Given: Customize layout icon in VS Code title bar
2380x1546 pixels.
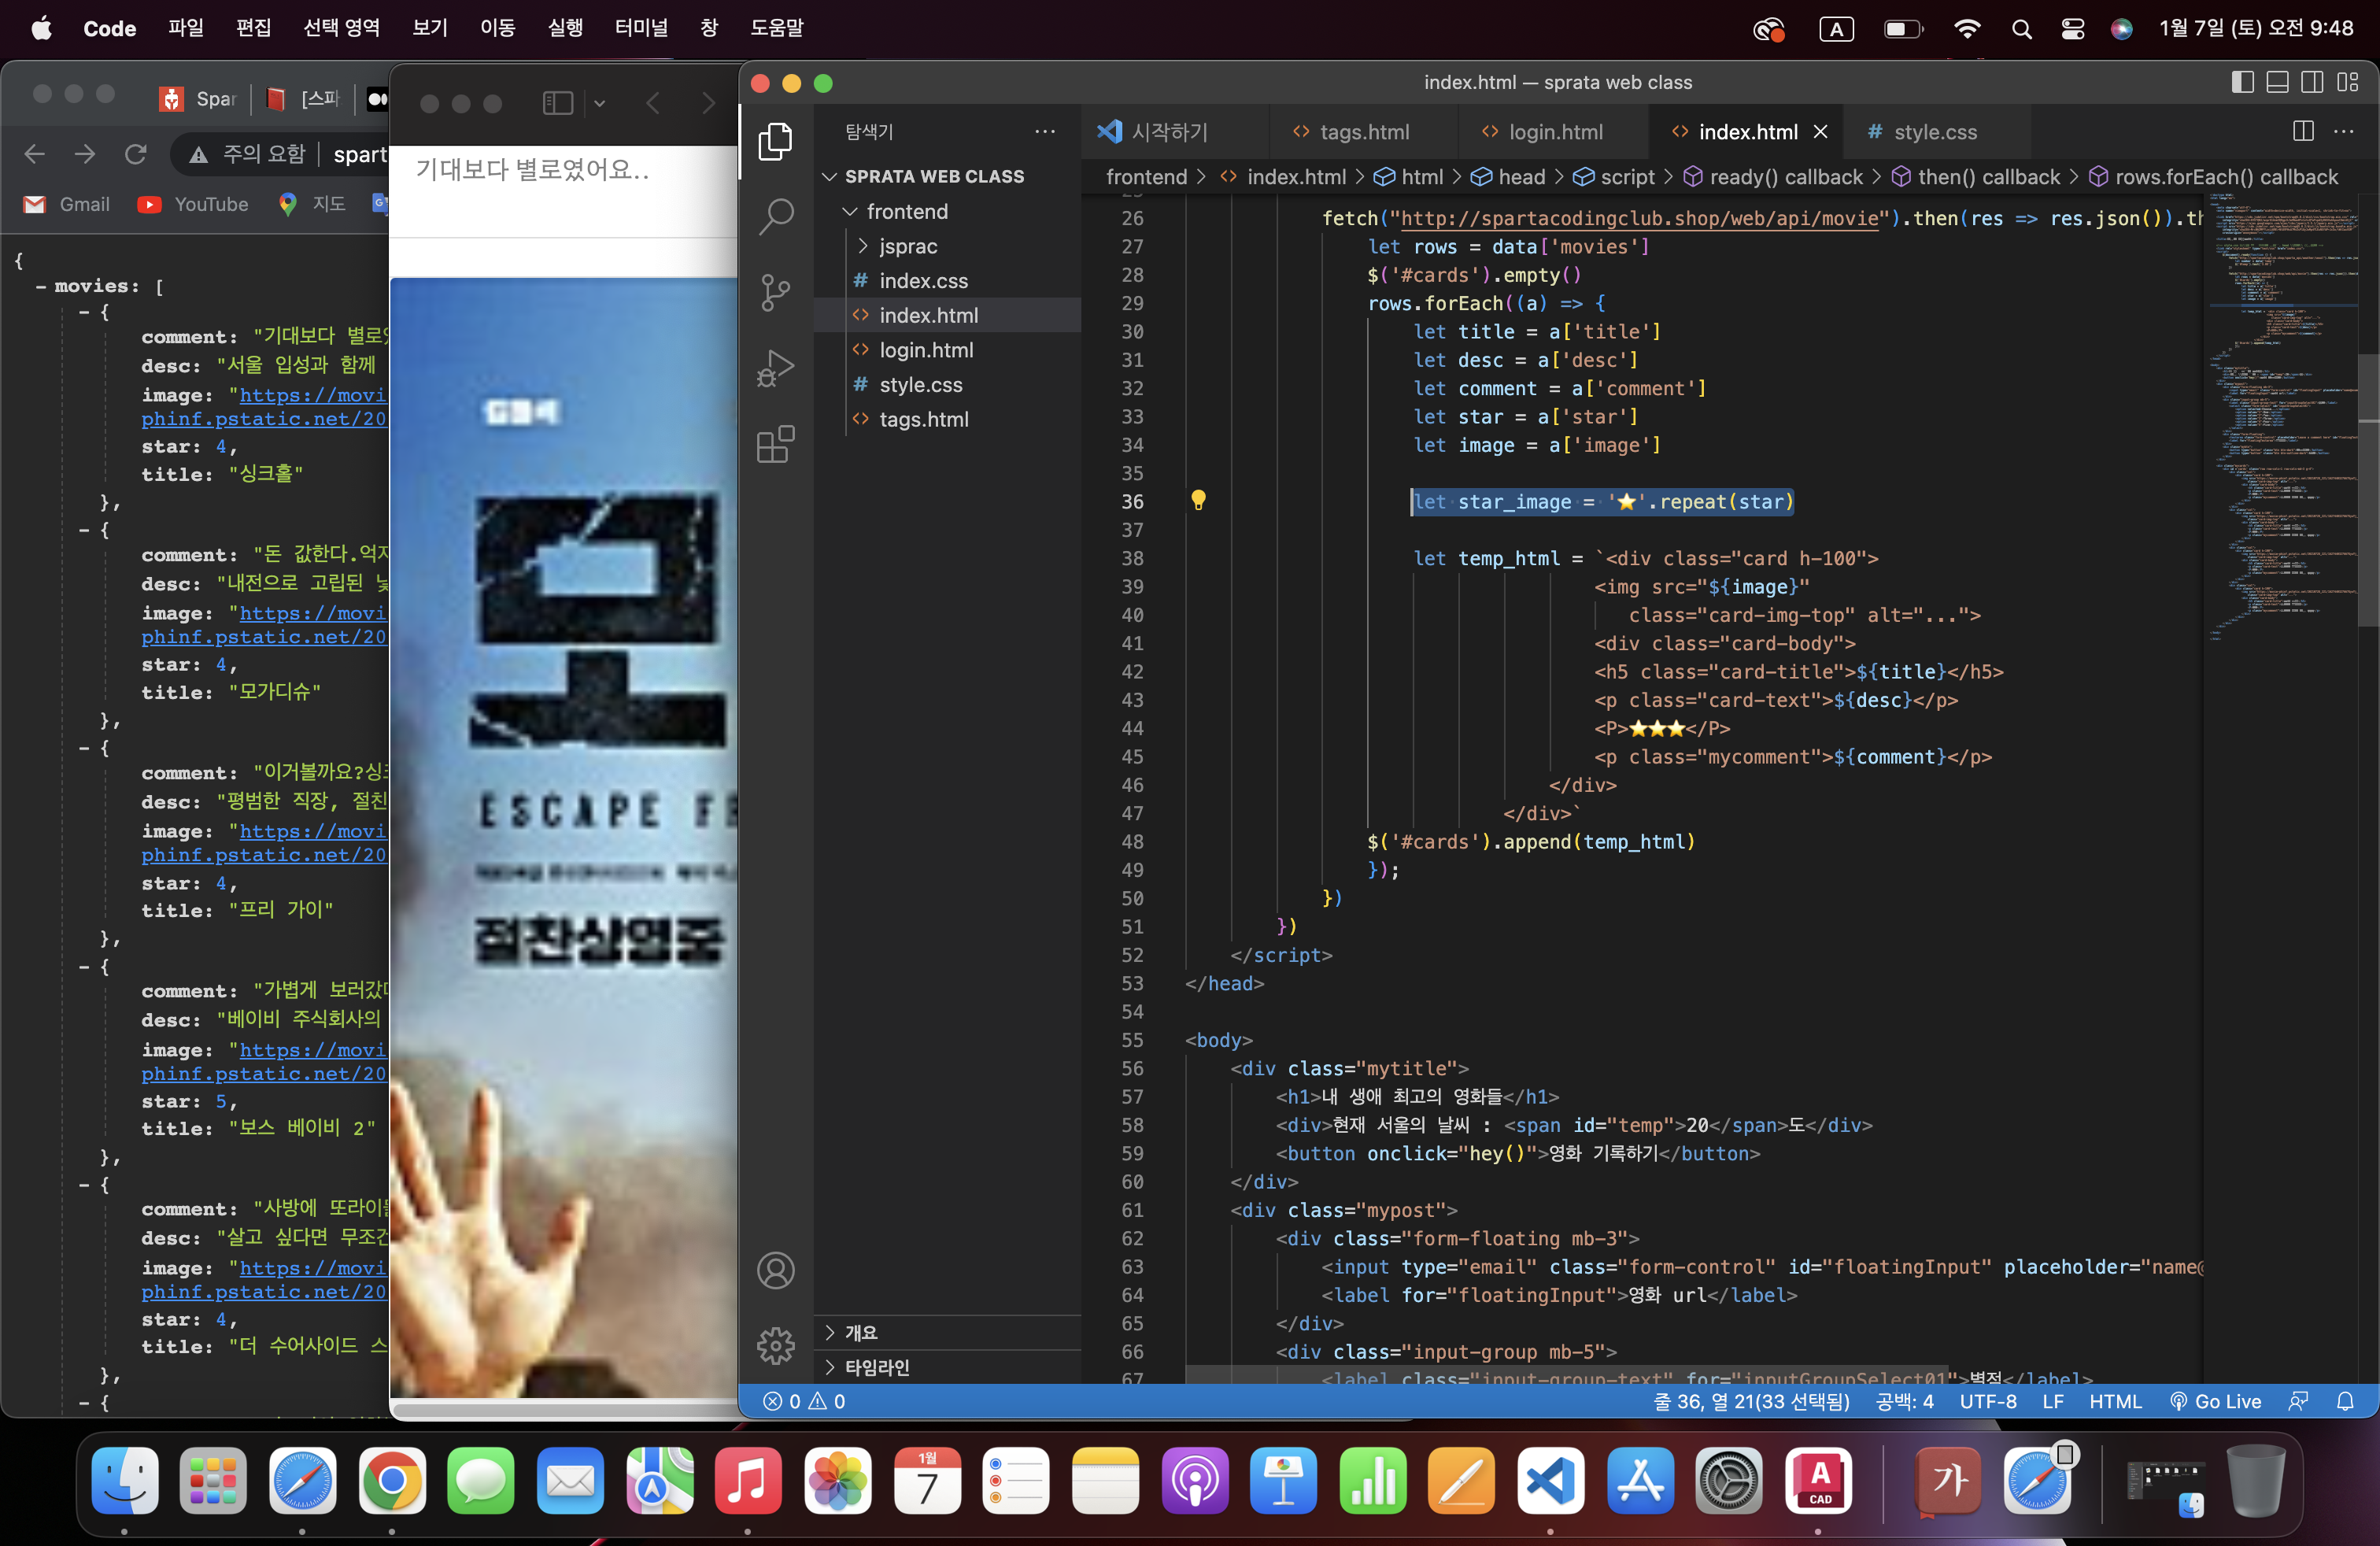Looking at the screenshot, I should point(2348,82).
